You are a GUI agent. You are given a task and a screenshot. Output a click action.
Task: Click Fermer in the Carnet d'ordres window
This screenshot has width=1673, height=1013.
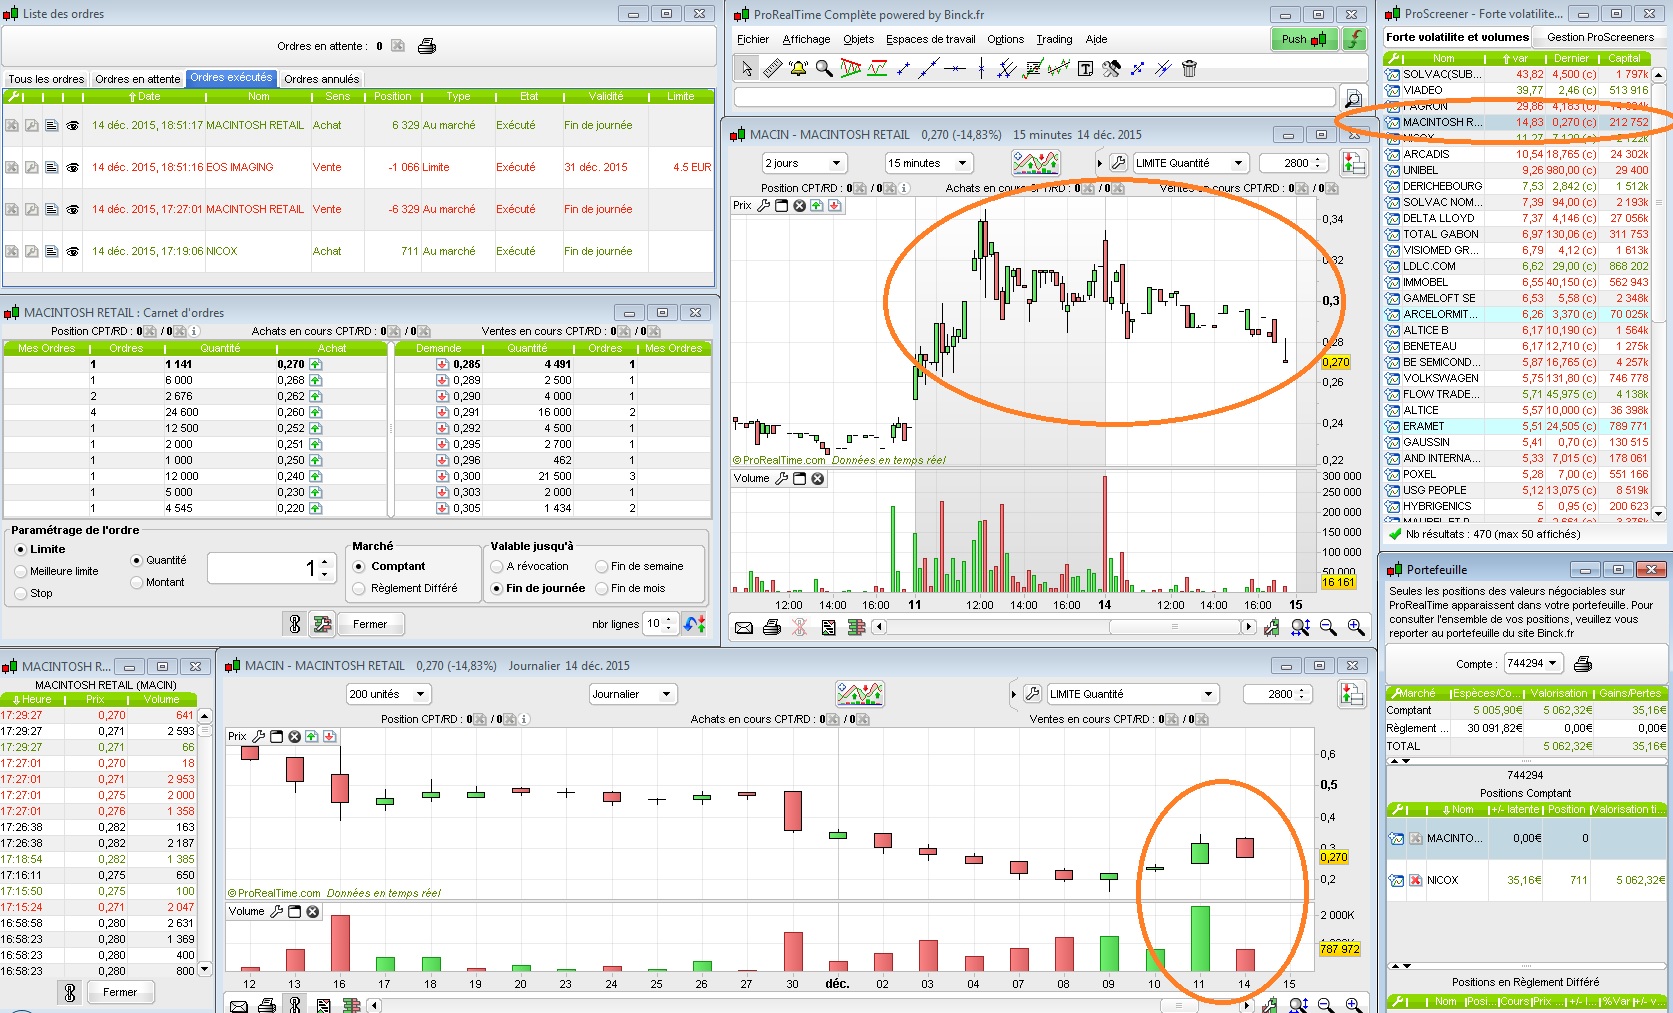(x=370, y=624)
